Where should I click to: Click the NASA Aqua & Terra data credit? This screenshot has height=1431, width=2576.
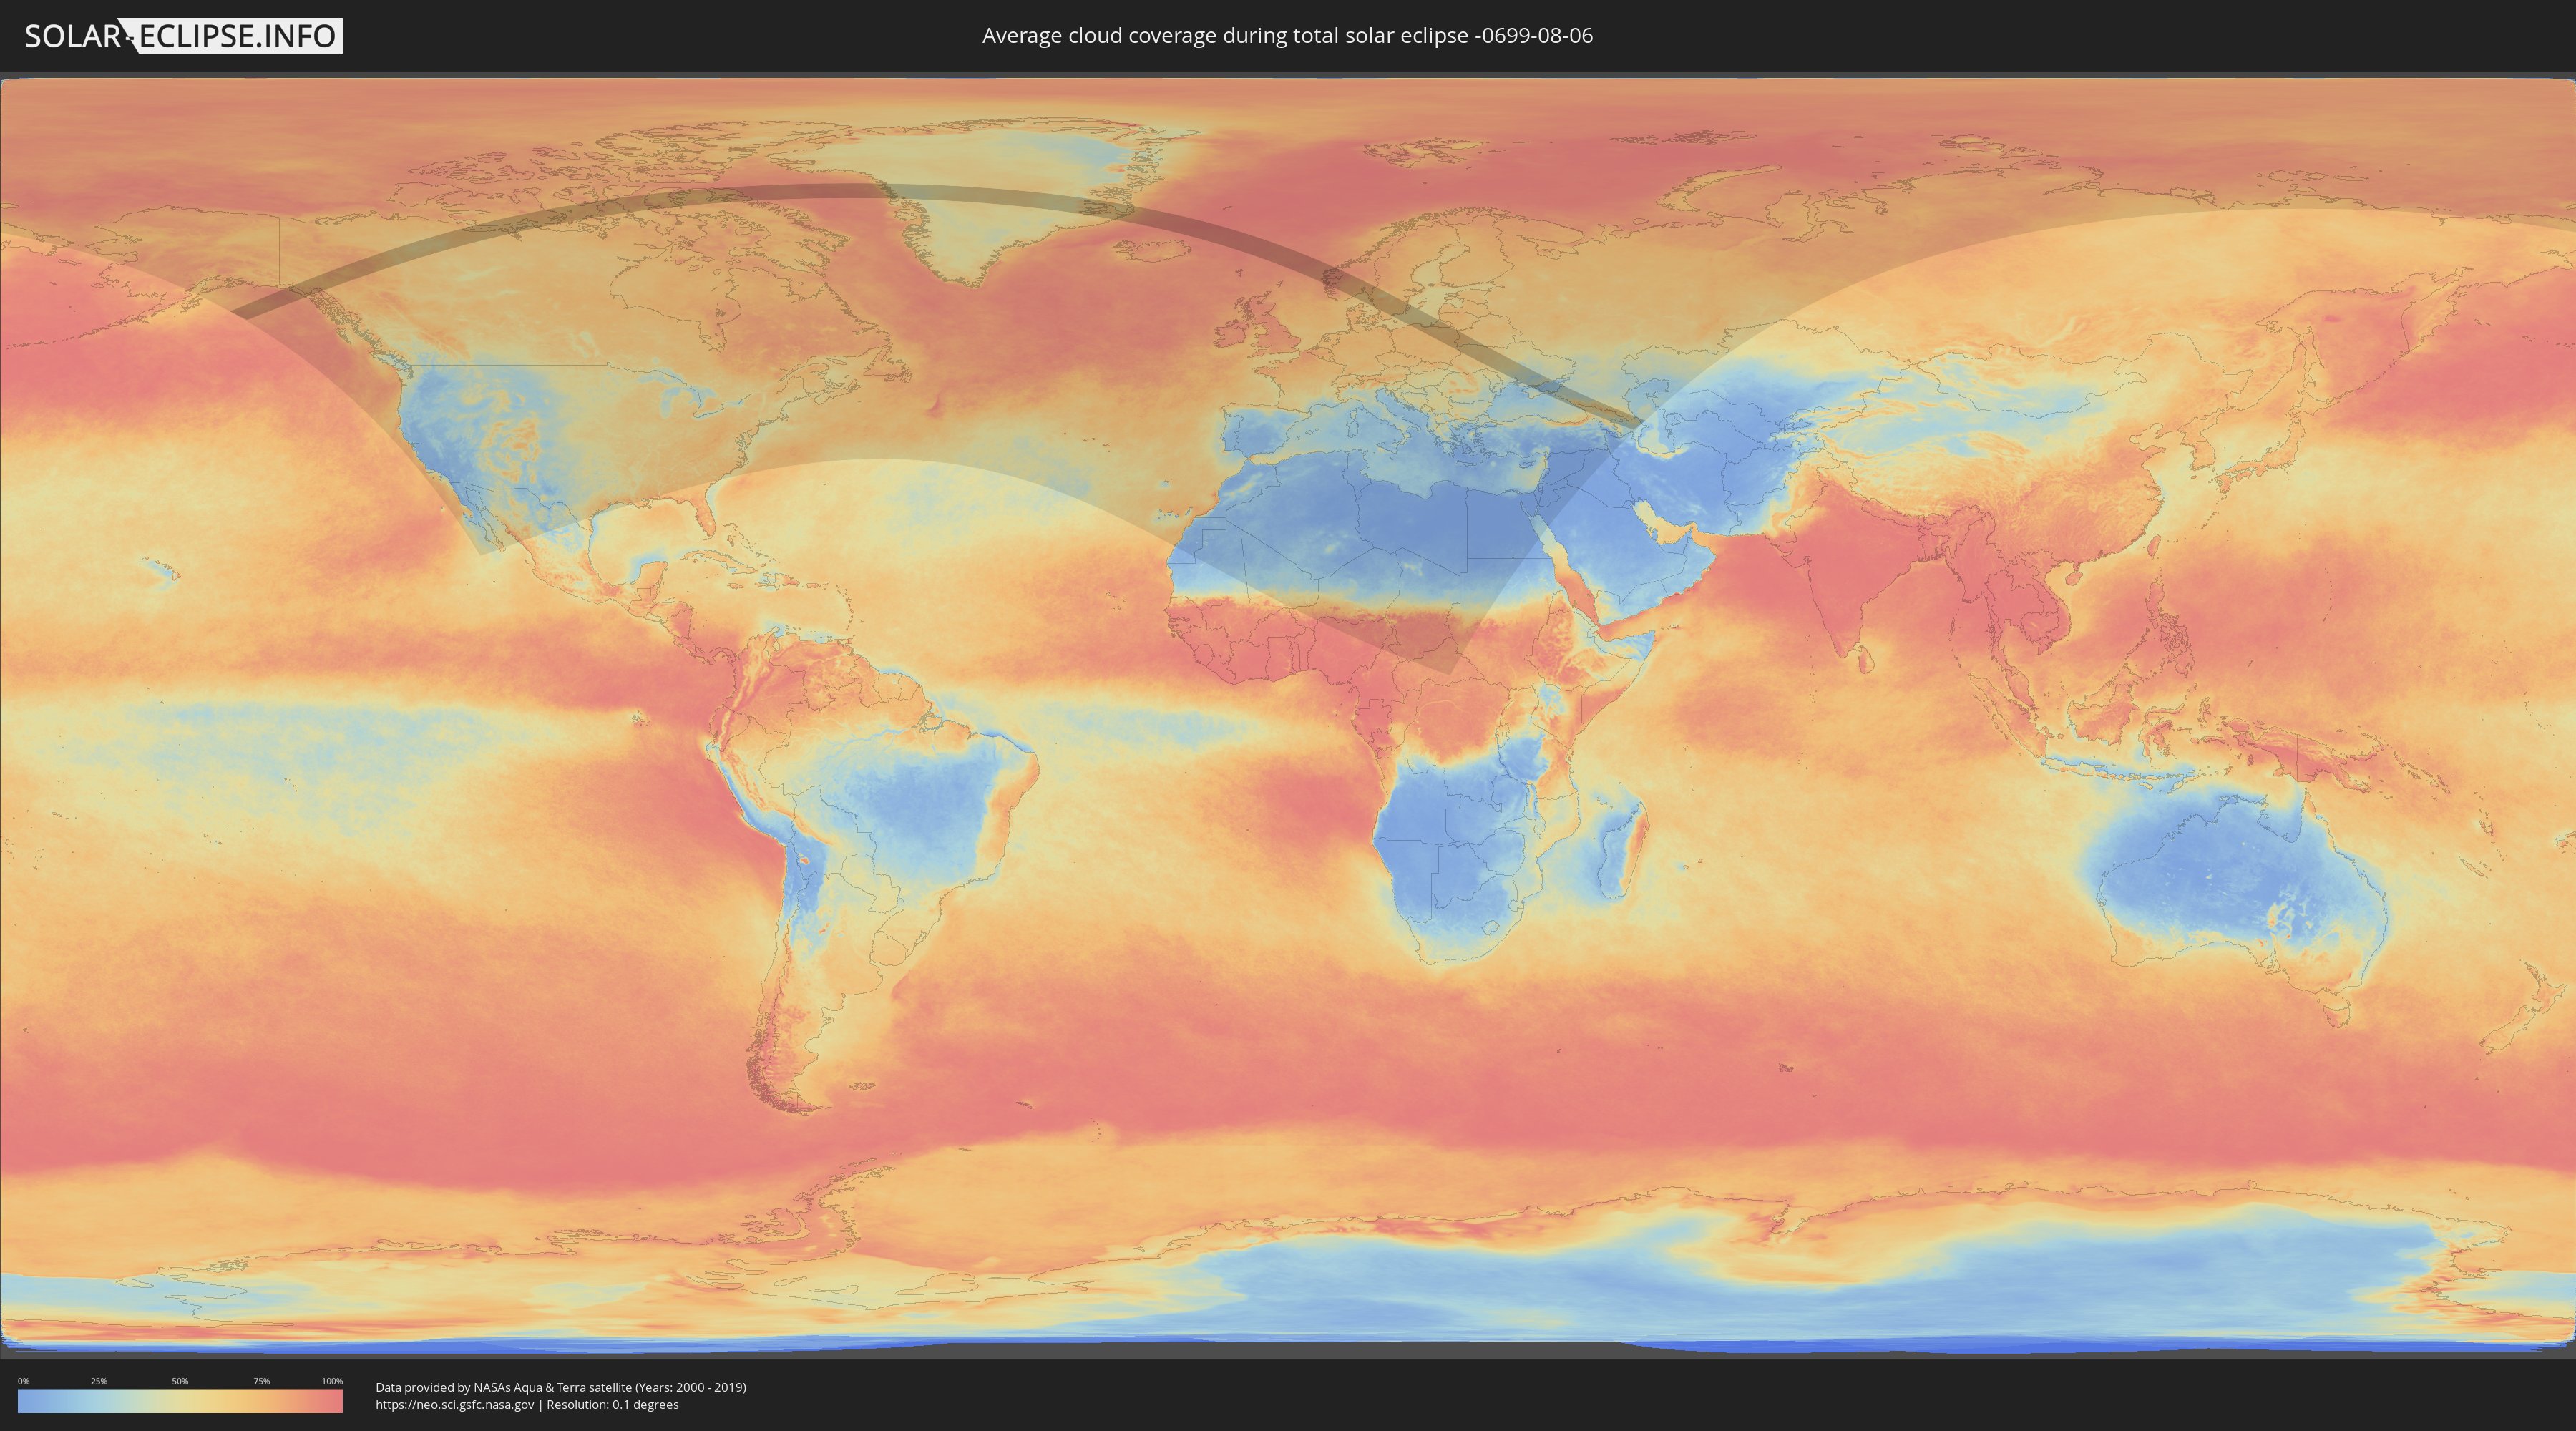pyautogui.click(x=561, y=1387)
